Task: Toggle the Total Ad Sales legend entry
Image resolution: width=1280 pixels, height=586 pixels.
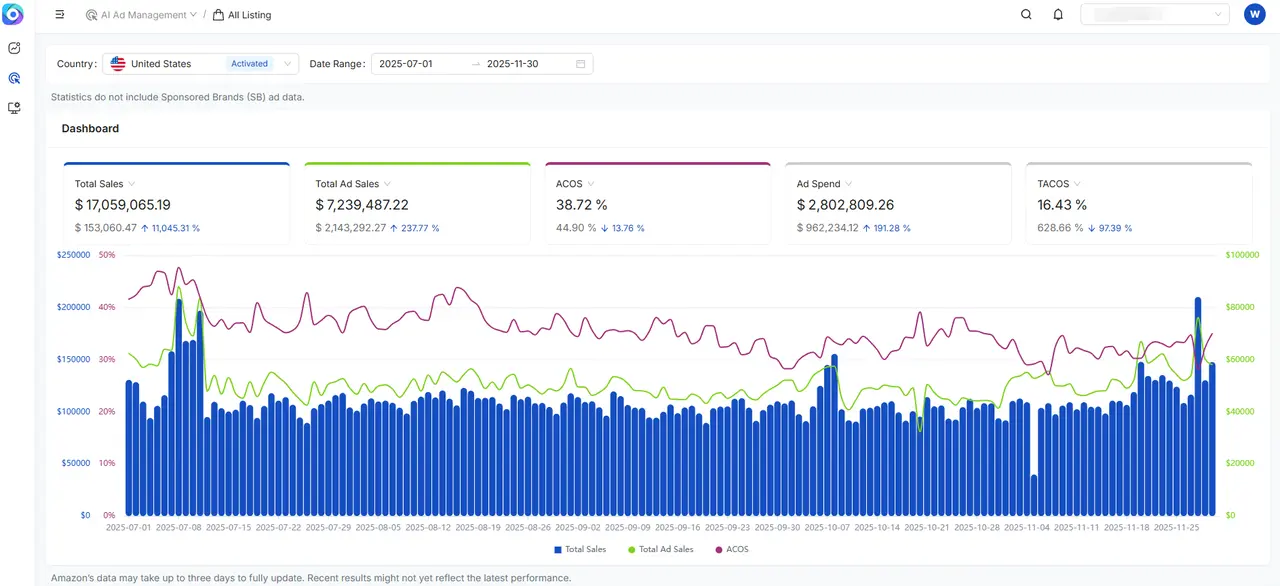Action: [660, 549]
